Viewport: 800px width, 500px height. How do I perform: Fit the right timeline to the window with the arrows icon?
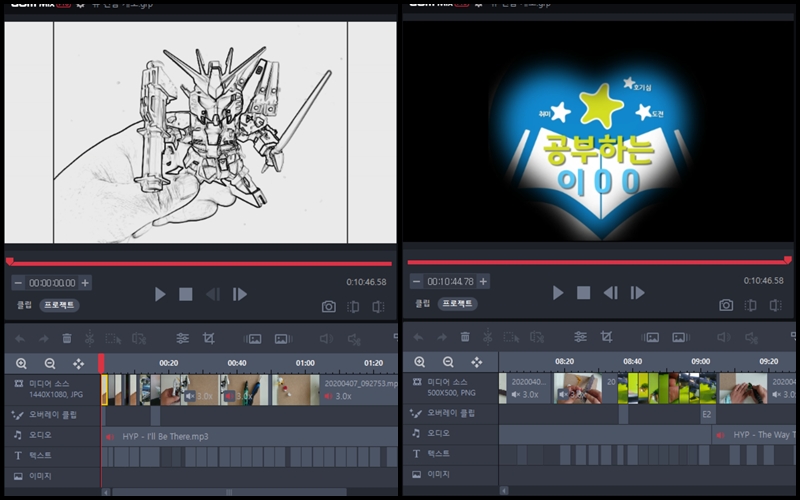pyautogui.click(x=477, y=362)
